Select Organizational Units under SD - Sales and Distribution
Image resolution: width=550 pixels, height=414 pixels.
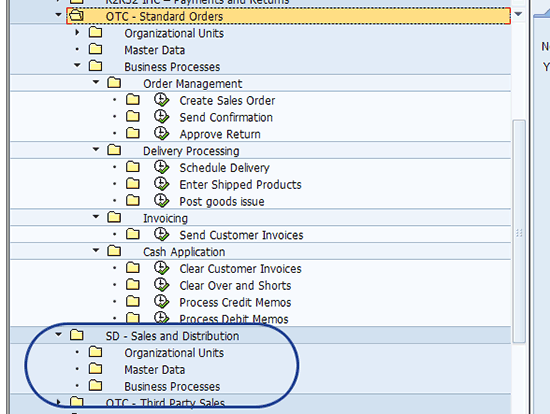(174, 353)
